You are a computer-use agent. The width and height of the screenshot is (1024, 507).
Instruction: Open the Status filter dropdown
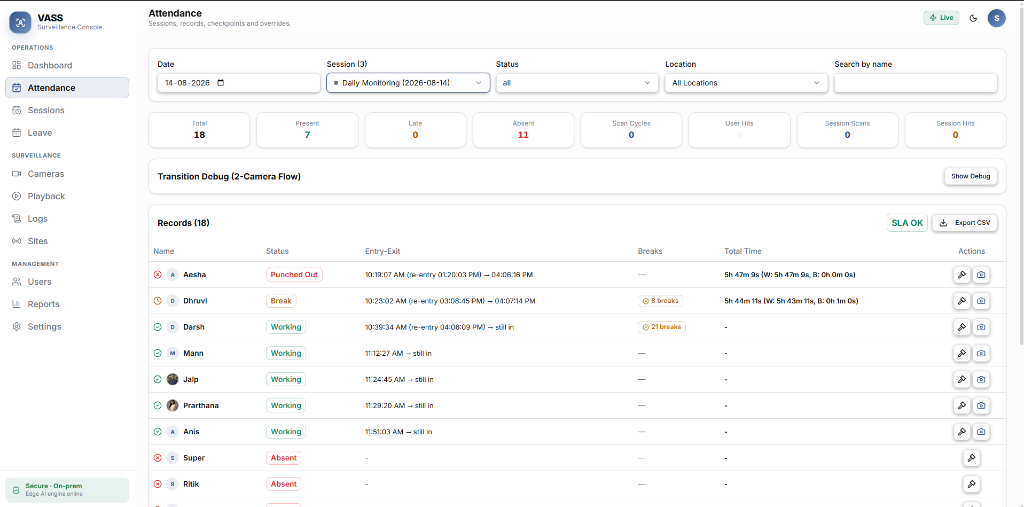577,83
